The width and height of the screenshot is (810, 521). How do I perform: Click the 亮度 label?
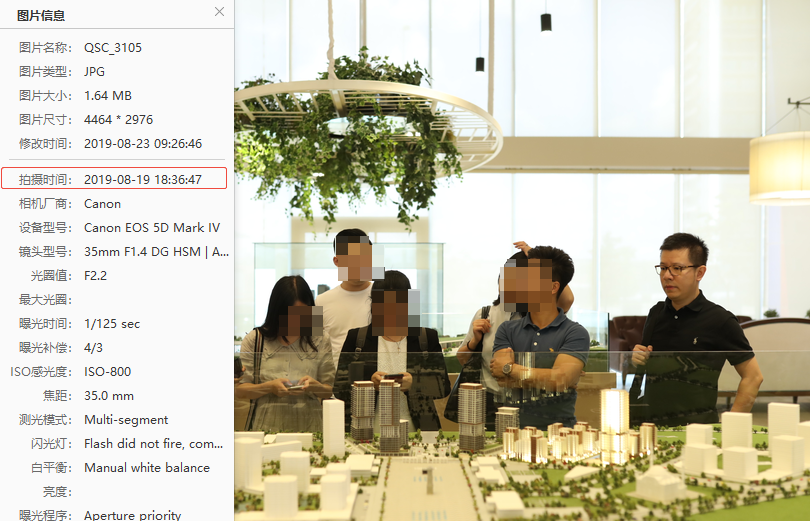click(x=57, y=492)
